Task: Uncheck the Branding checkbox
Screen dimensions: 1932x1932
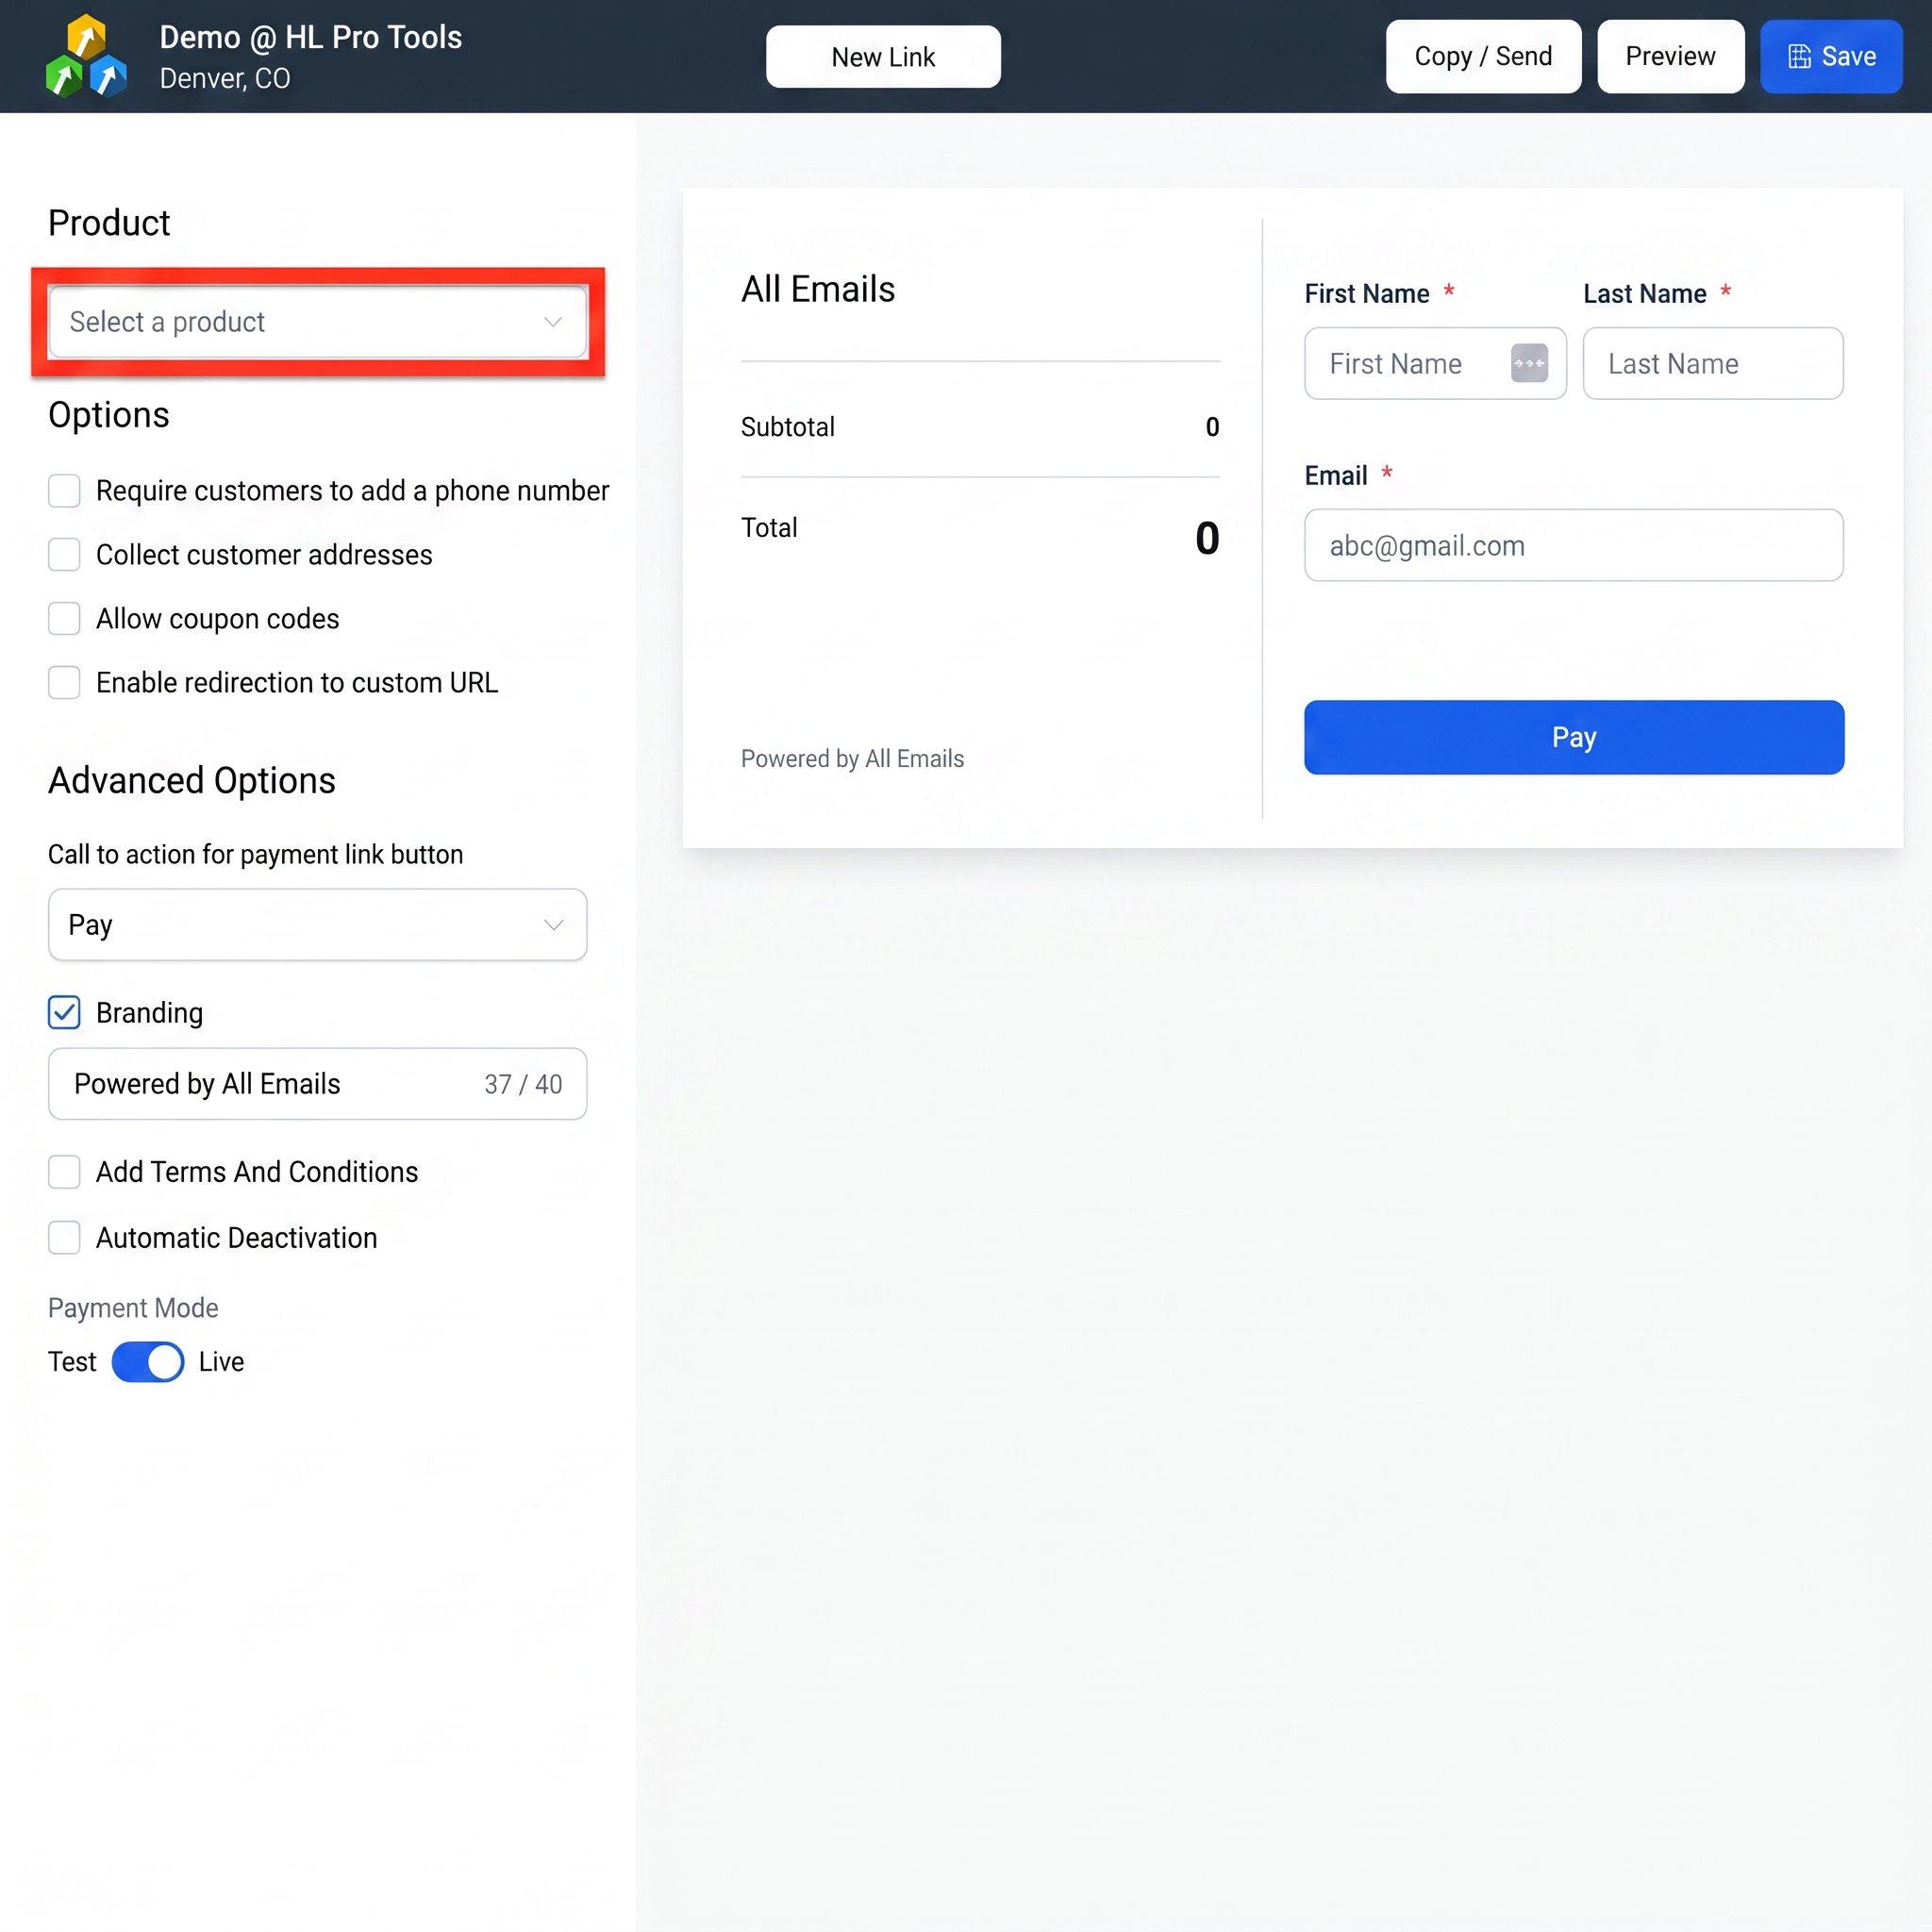Action: tap(64, 1012)
